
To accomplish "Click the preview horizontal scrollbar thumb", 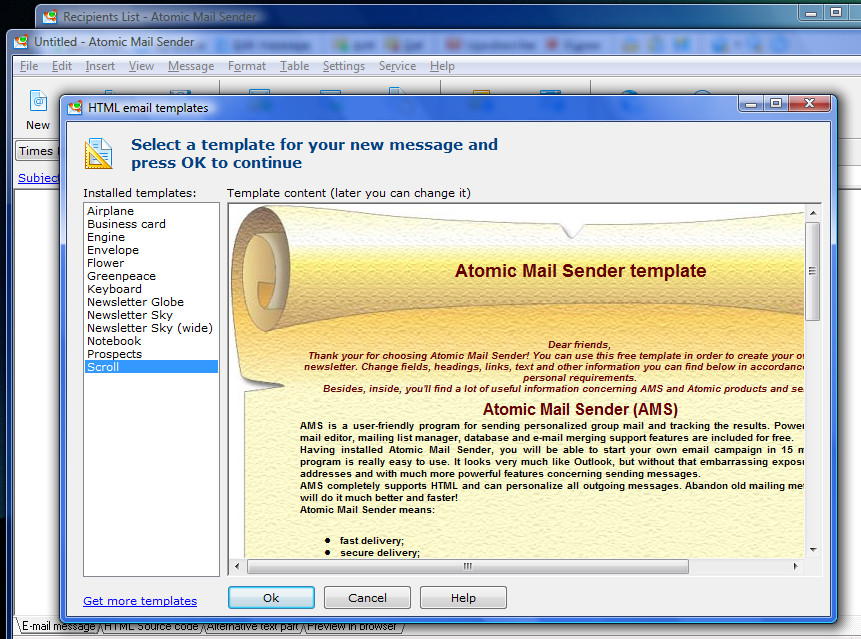I will click(468, 566).
